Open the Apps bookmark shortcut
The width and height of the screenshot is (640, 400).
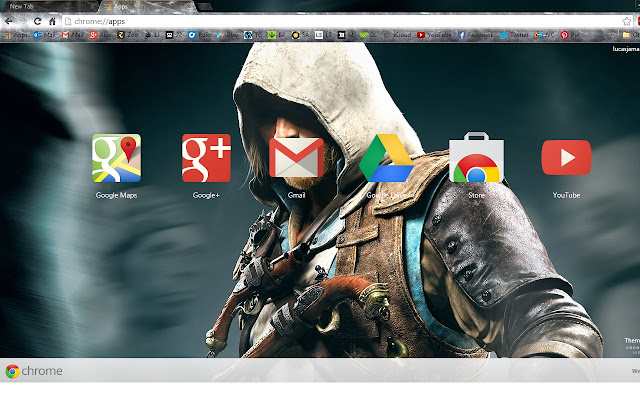(x=16, y=35)
